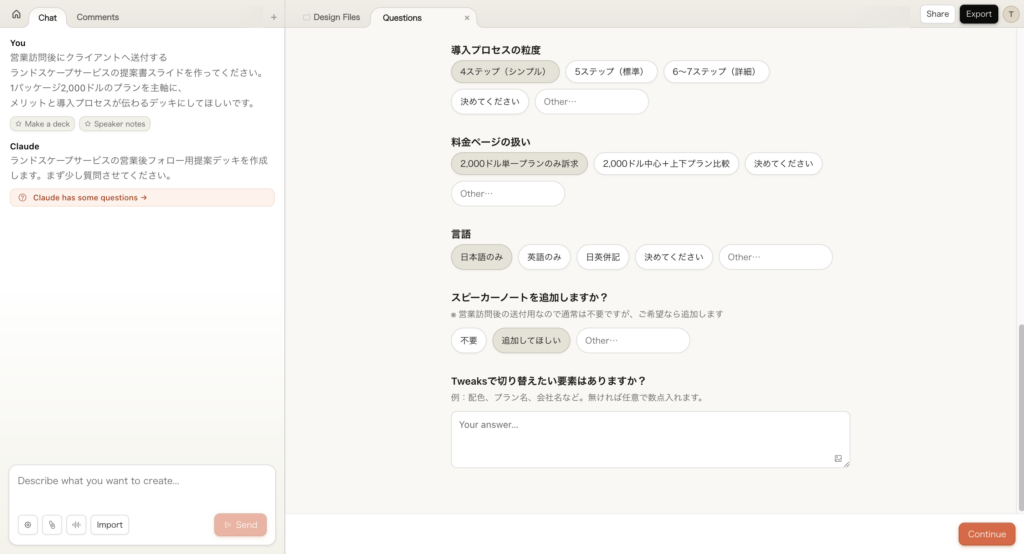Viewport: 1024px width, 554px height.
Task: Open the Design Files tab
Action: click(331, 17)
